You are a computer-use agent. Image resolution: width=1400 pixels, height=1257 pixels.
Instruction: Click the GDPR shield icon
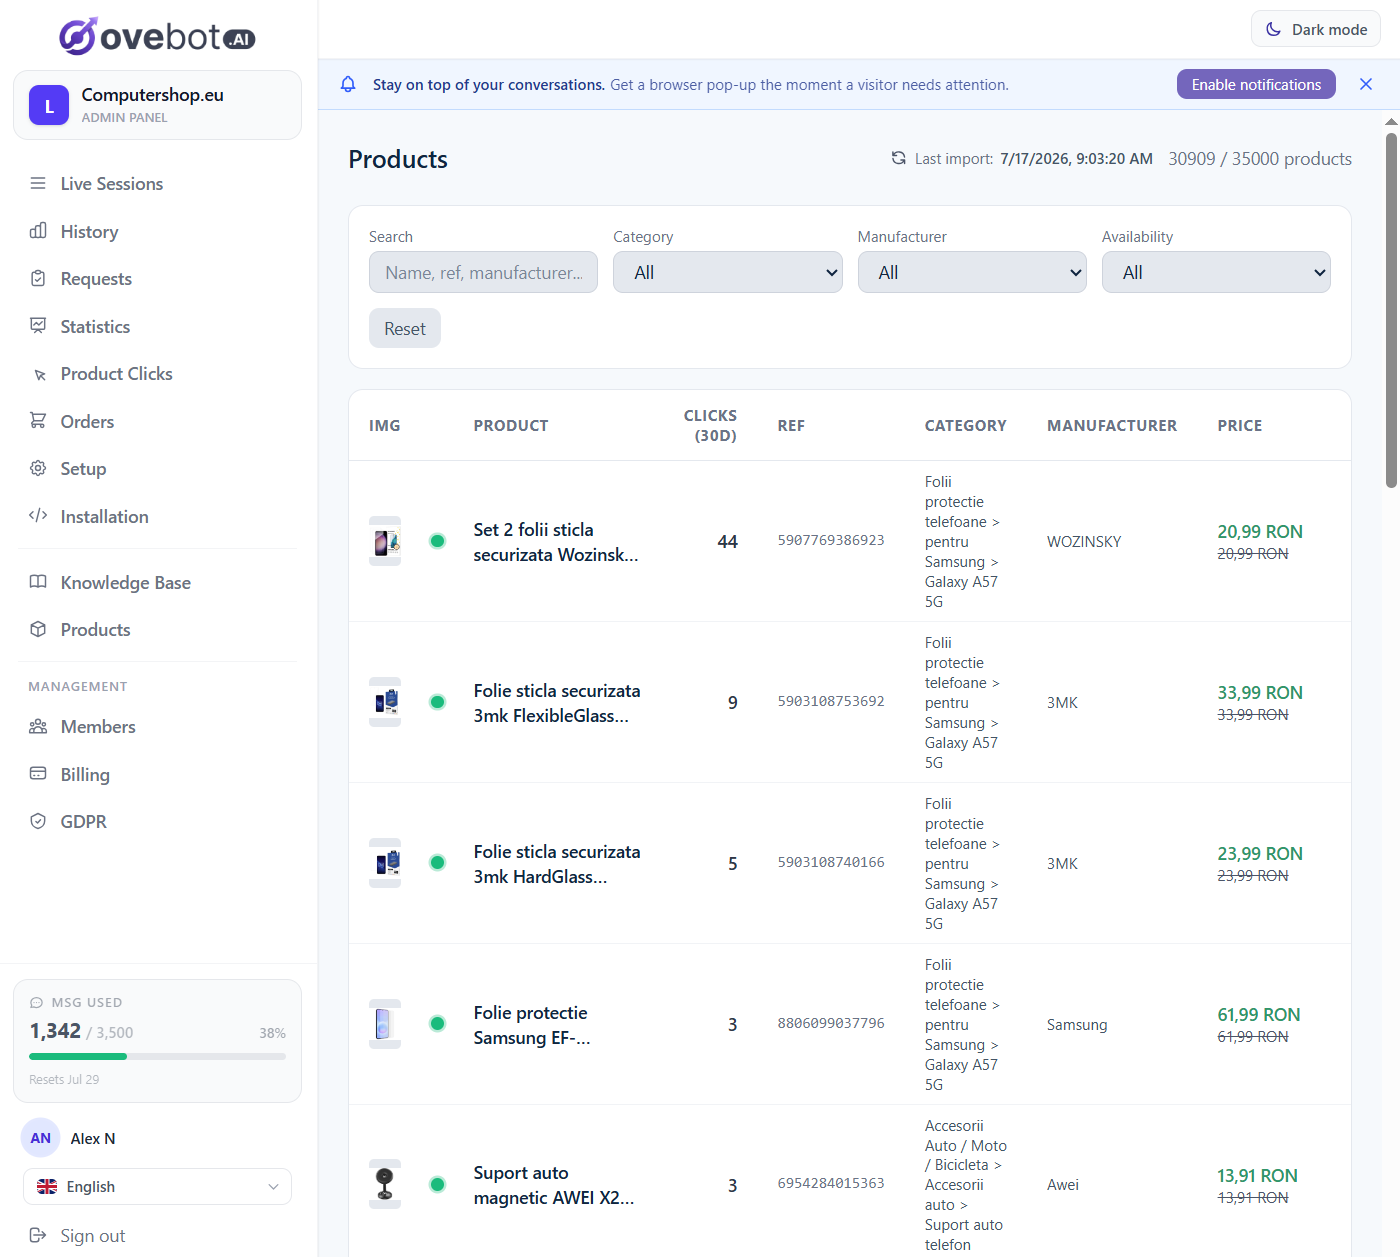click(x=38, y=821)
